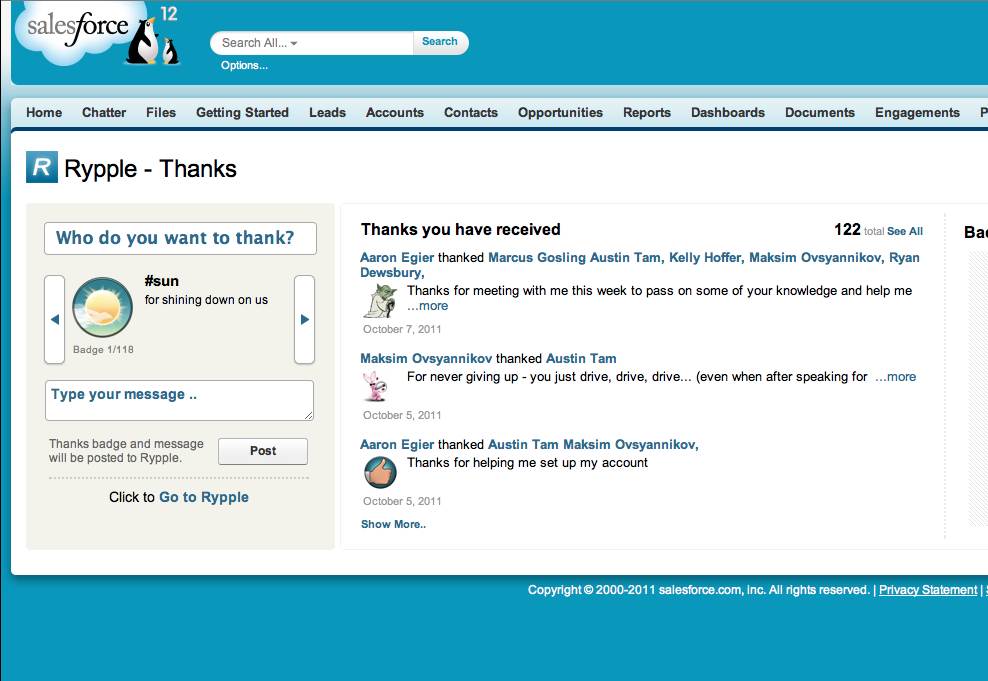Switch to the Reports tab
Image resolution: width=988 pixels, height=681 pixels.
[646, 112]
